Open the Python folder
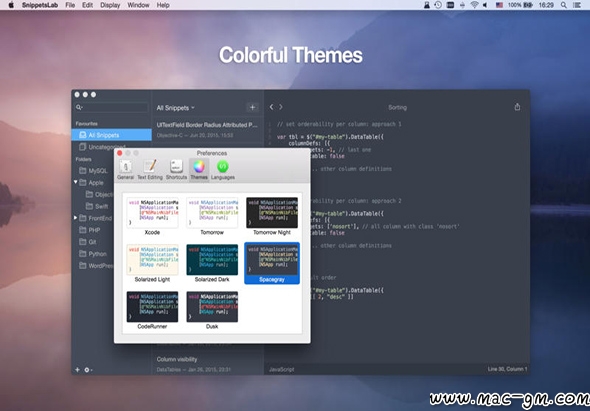This screenshot has width=590, height=411. (x=93, y=254)
